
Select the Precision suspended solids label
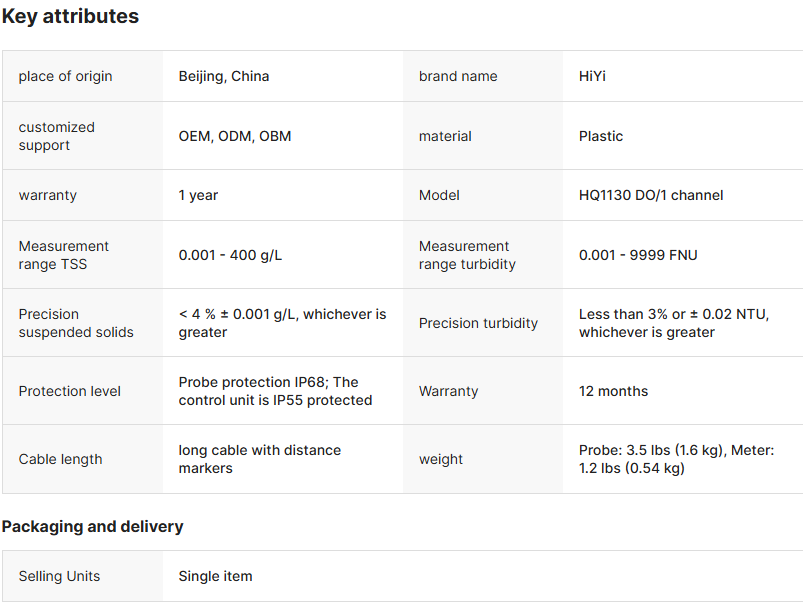[x=76, y=323]
